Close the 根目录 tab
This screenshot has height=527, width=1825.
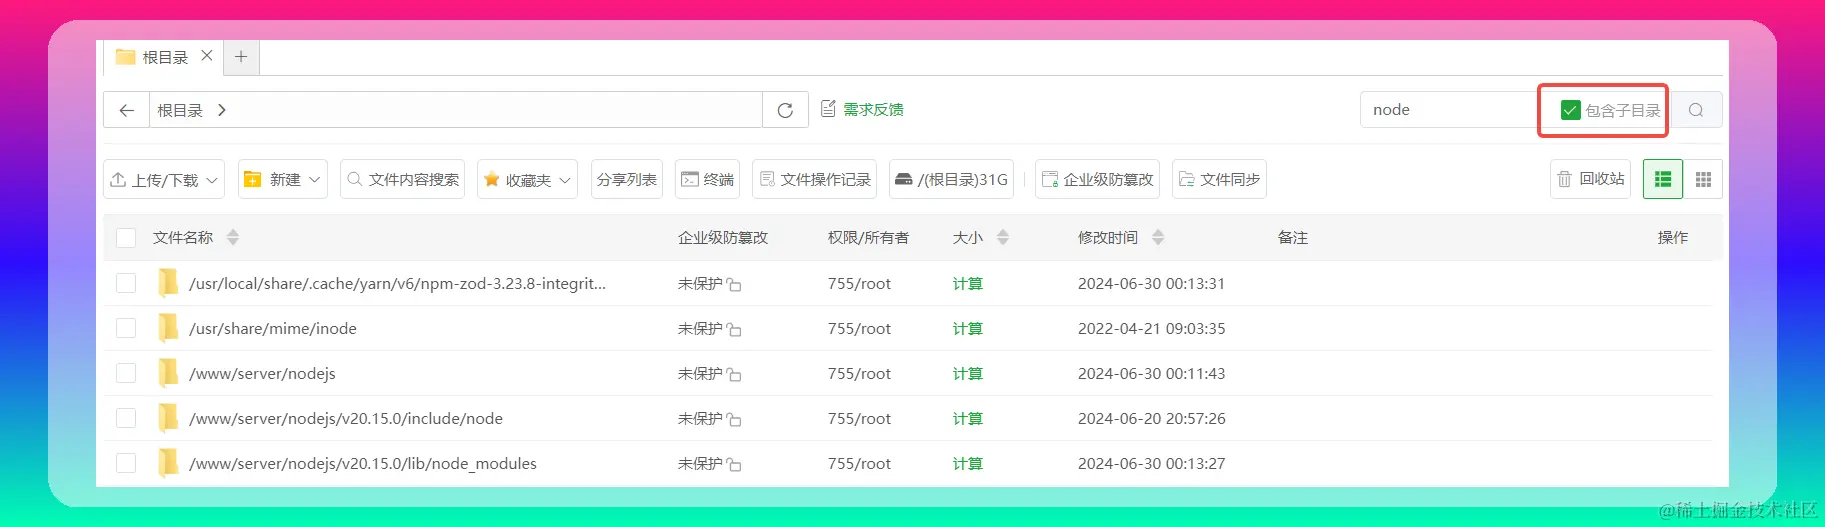206,56
